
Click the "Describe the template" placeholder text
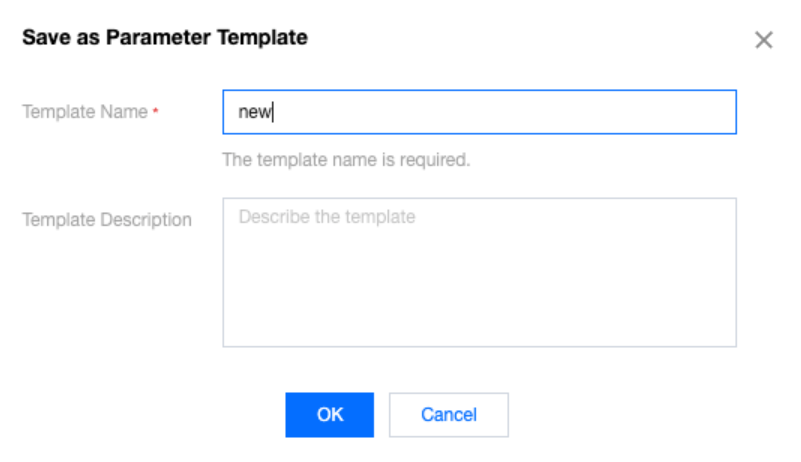[x=326, y=216]
